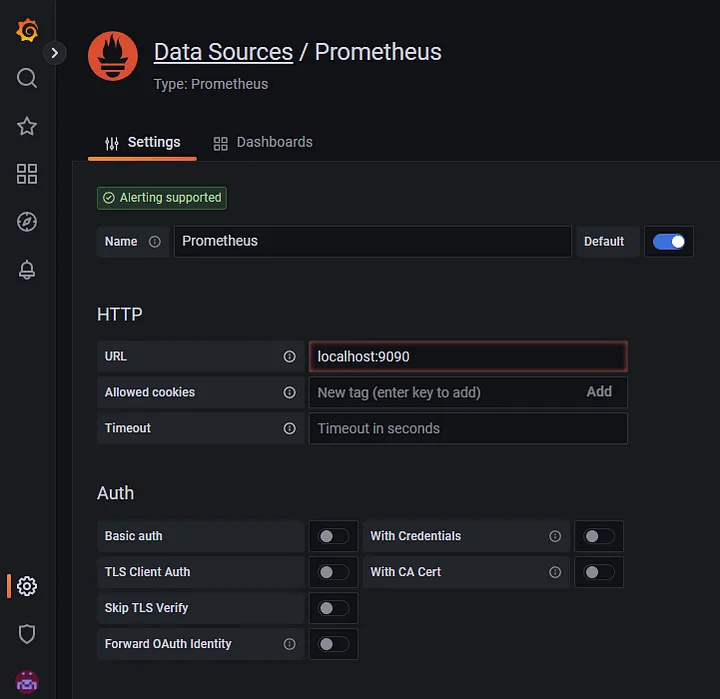Click the user profile avatar
Screen dimensions: 720x699
[27, 681]
